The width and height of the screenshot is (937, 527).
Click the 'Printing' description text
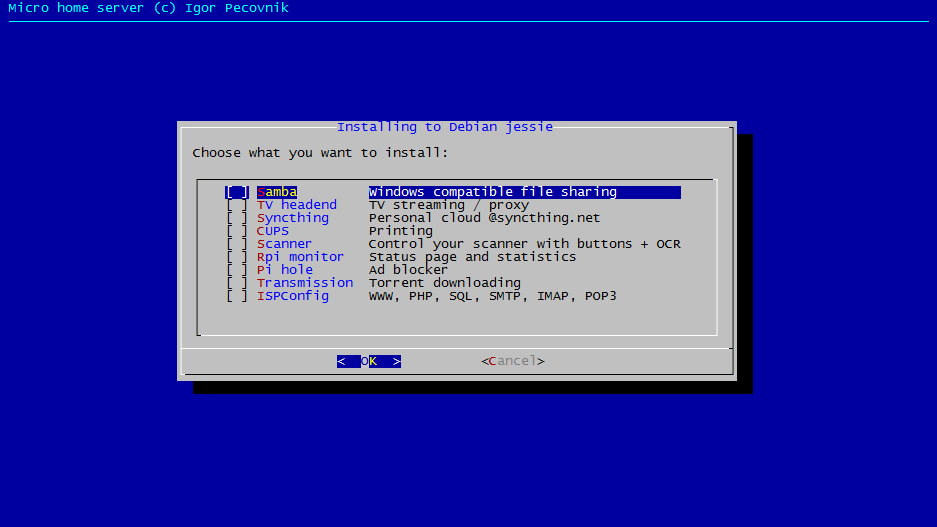point(401,231)
